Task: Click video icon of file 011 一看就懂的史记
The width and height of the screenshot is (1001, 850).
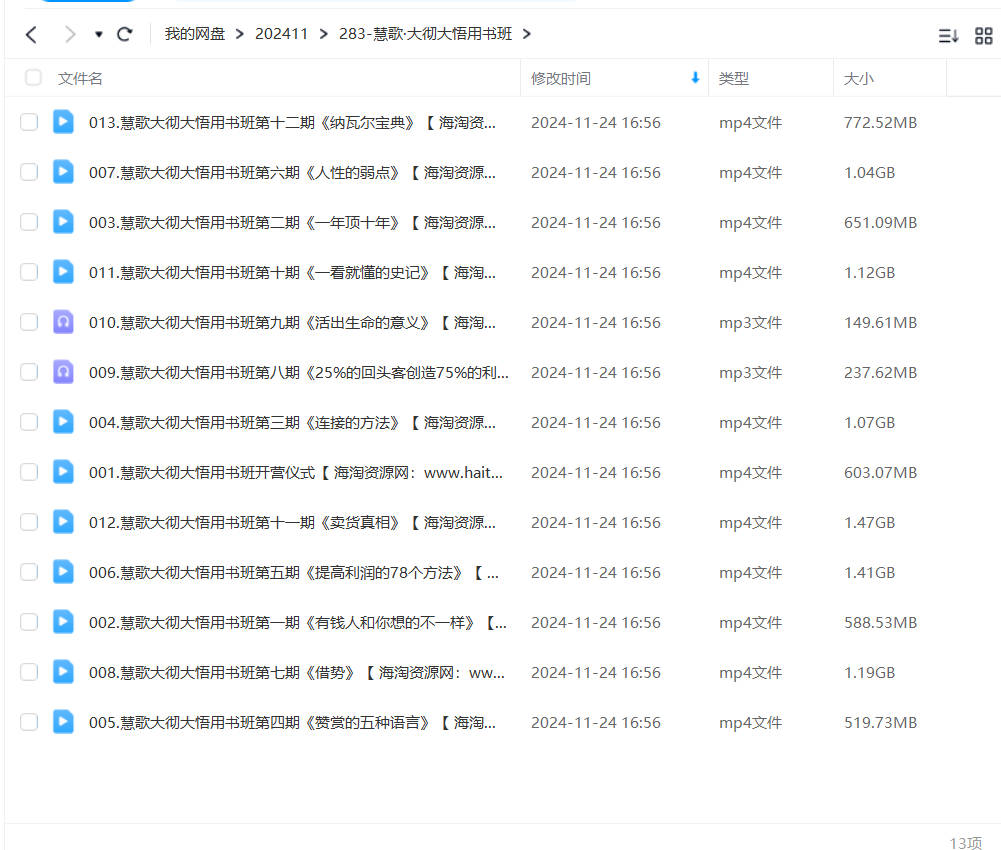Action: [x=63, y=272]
